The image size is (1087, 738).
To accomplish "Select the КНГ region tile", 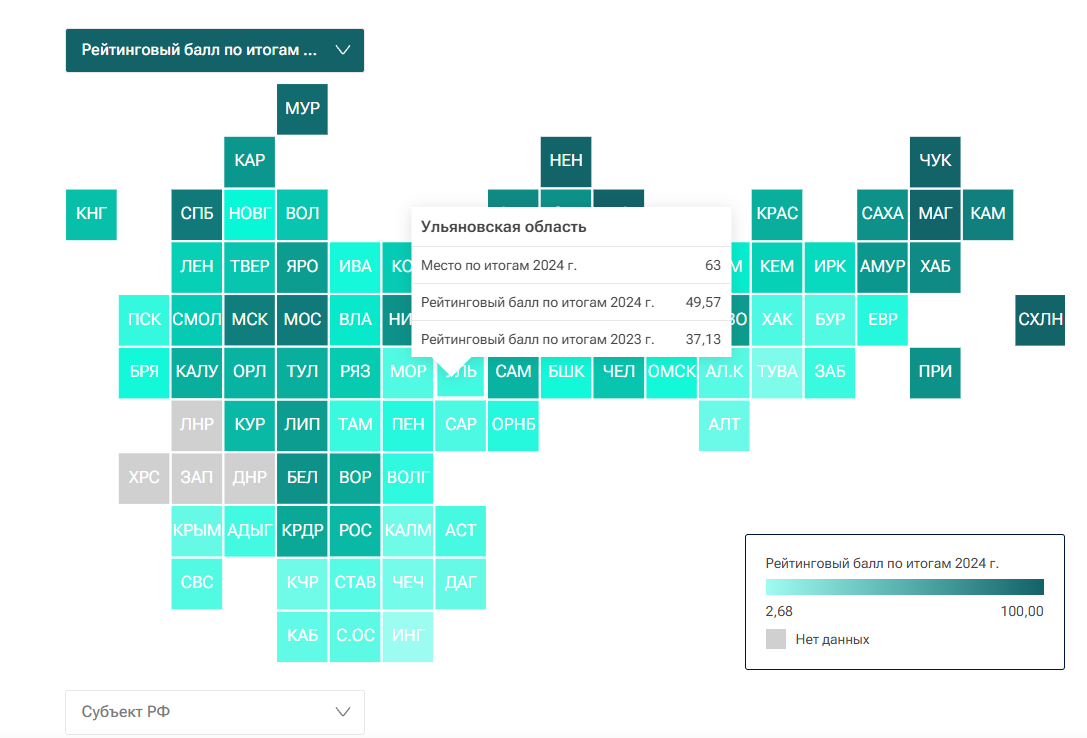I will click(x=91, y=214).
